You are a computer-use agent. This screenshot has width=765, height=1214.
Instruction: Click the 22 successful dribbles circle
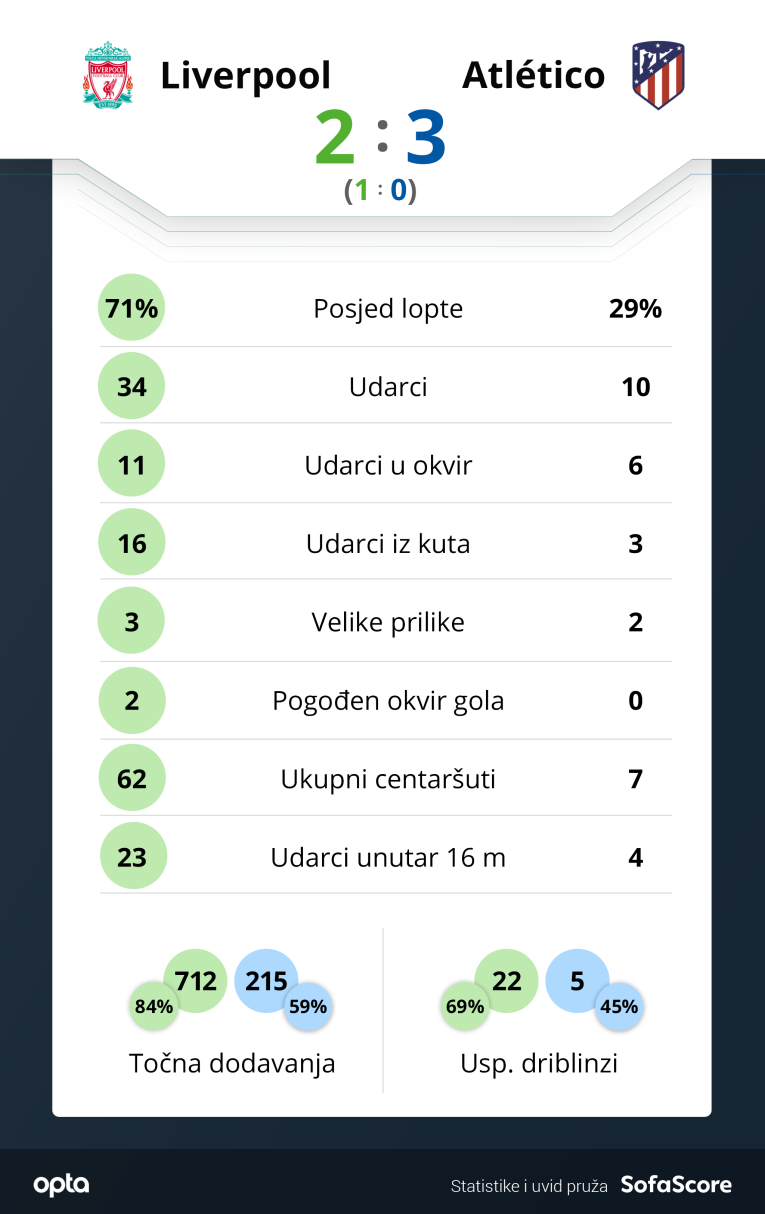(507, 981)
